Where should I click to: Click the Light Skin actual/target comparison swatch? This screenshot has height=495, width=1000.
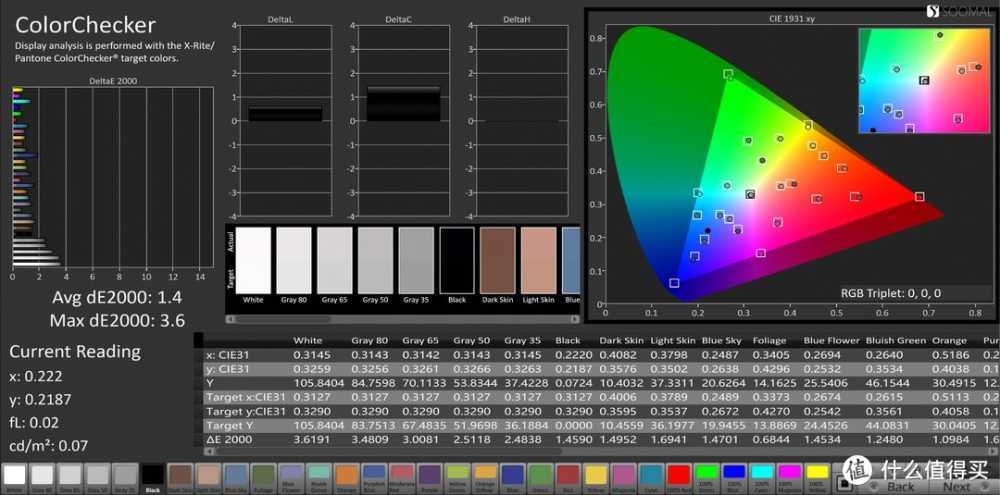538,259
